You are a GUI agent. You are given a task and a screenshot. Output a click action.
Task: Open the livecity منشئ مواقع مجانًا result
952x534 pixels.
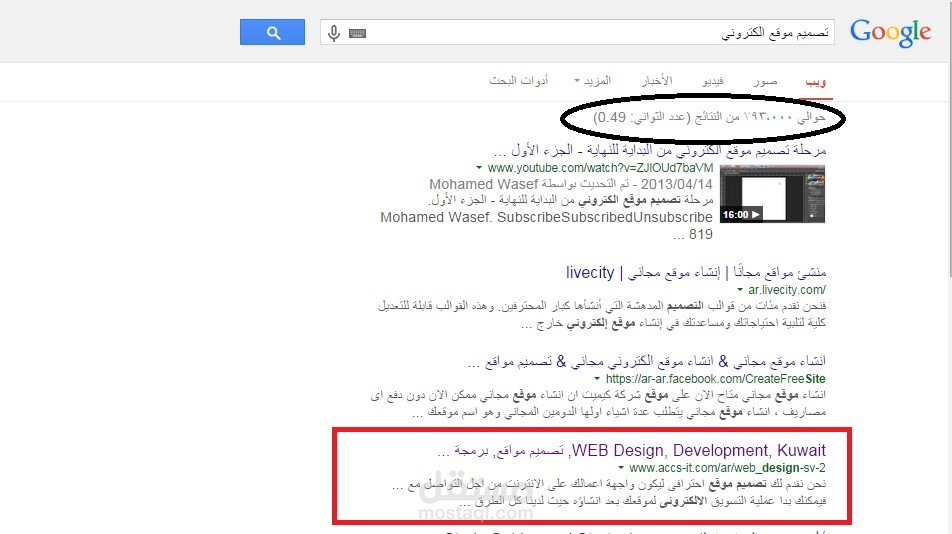tap(696, 272)
